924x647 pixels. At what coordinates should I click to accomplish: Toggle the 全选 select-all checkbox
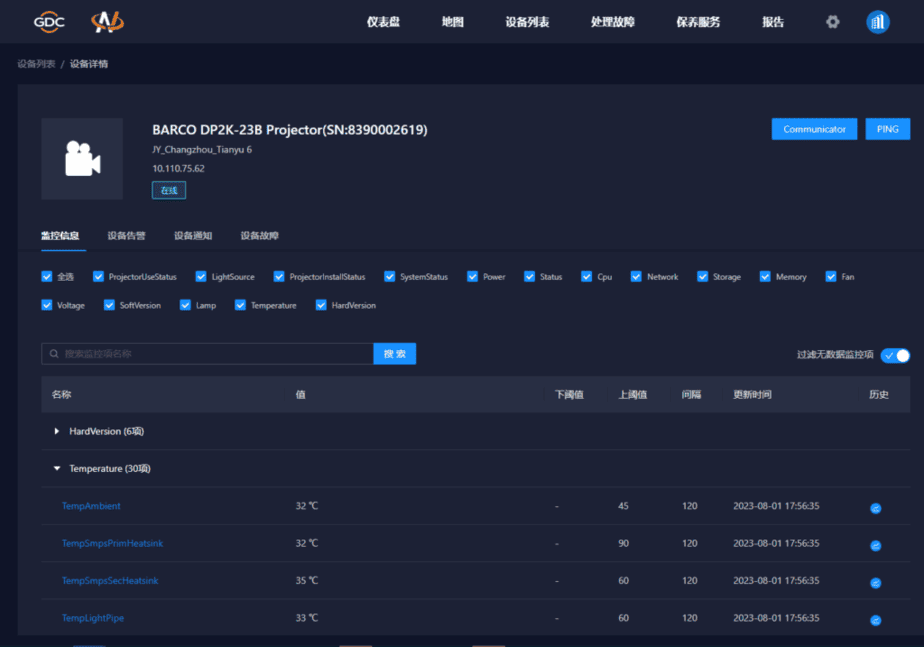click(x=47, y=276)
